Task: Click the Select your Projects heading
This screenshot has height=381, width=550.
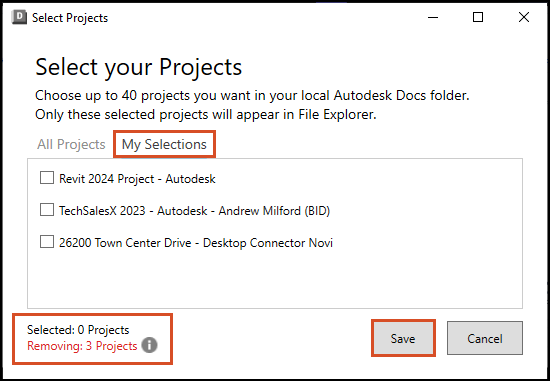Action: click(x=139, y=67)
